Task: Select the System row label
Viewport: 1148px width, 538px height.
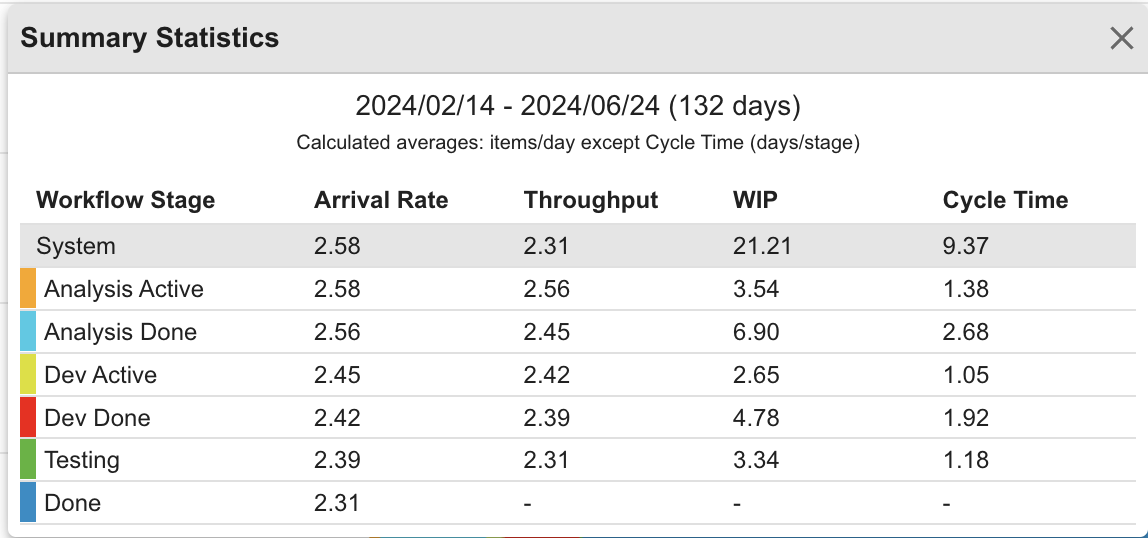Action: point(76,246)
